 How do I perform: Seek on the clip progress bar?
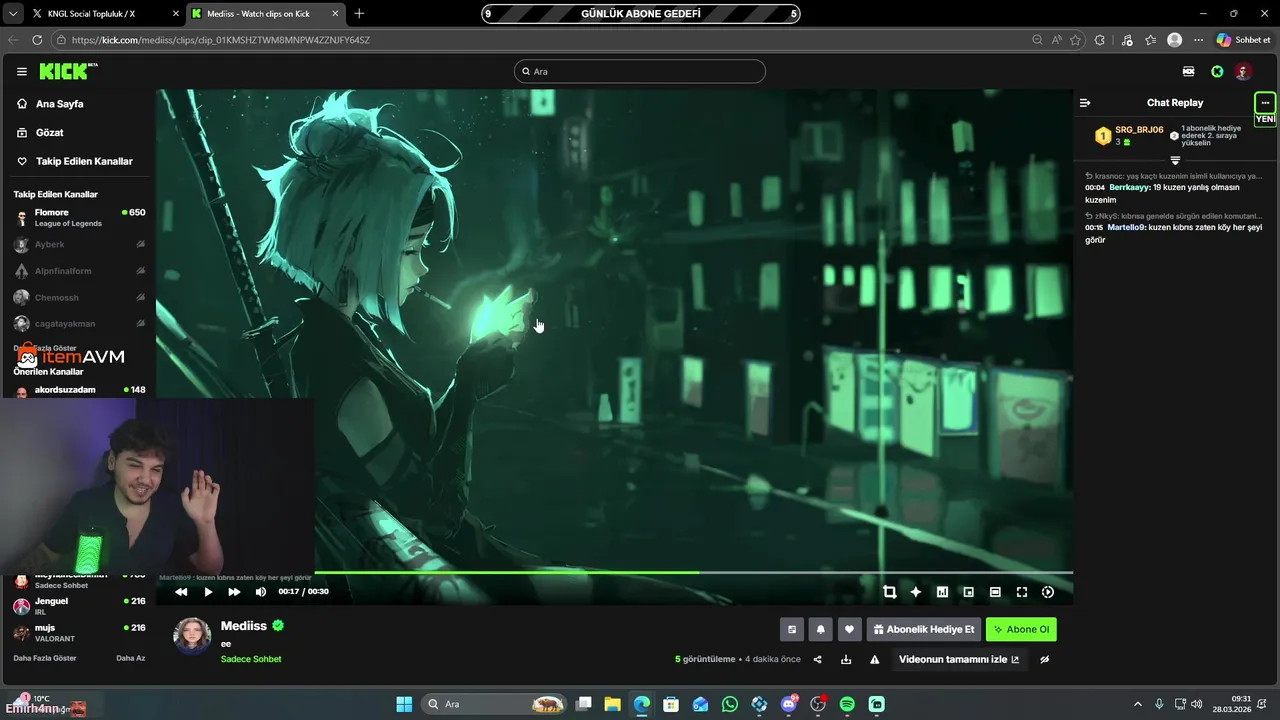(614, 573)
